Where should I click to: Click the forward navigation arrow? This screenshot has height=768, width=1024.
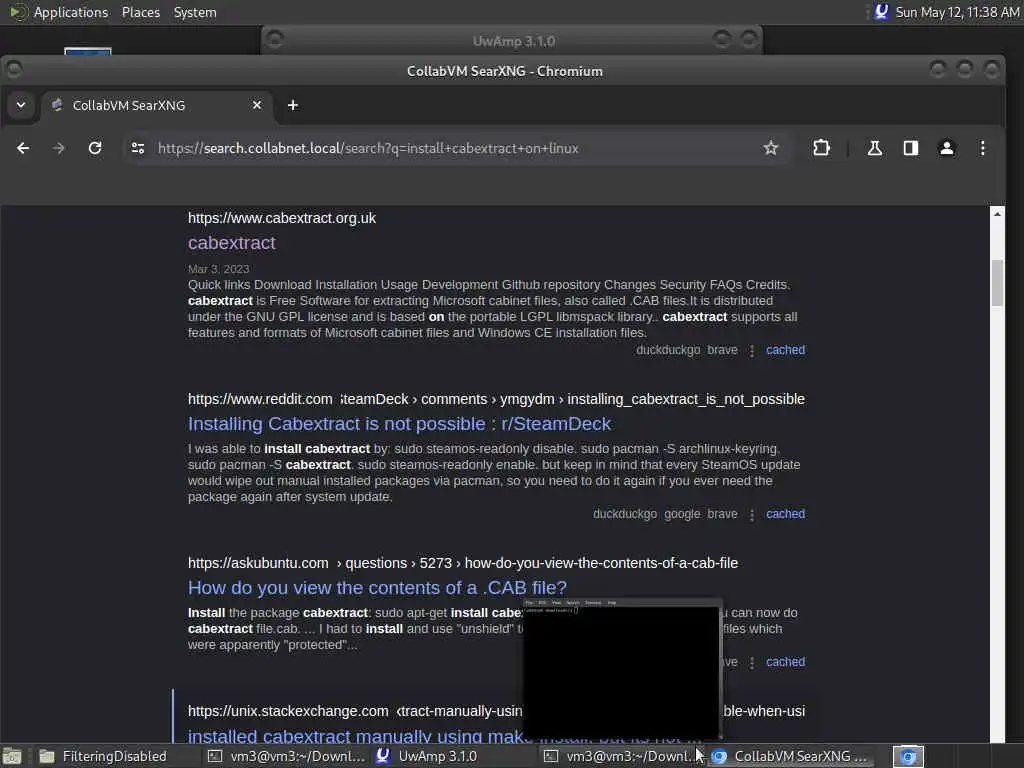coord(59,148)
